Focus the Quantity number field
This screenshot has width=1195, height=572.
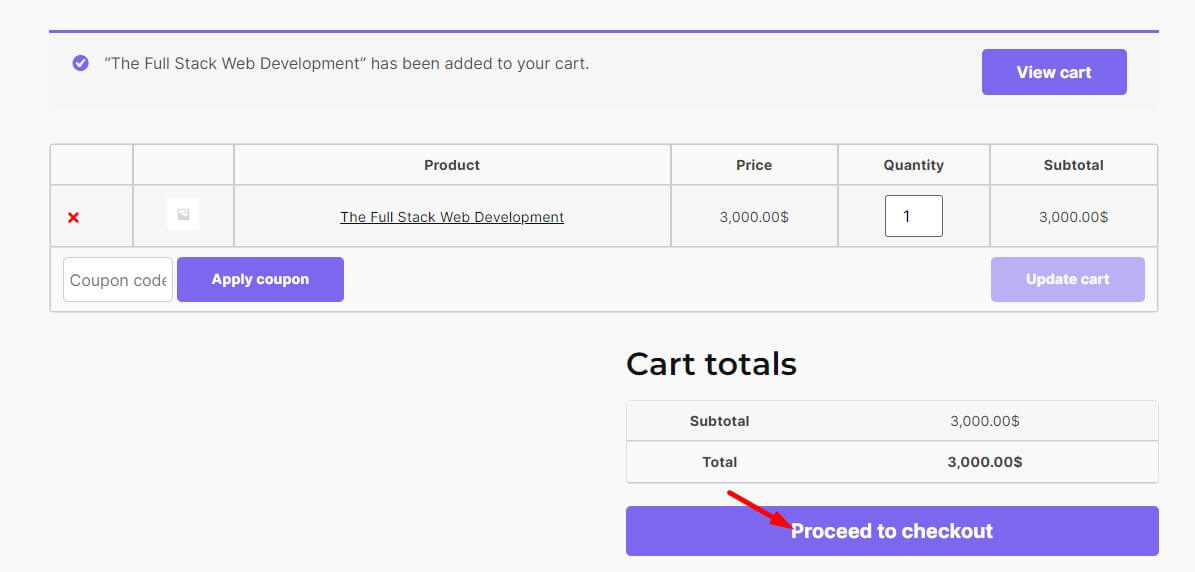click(913, 216)
